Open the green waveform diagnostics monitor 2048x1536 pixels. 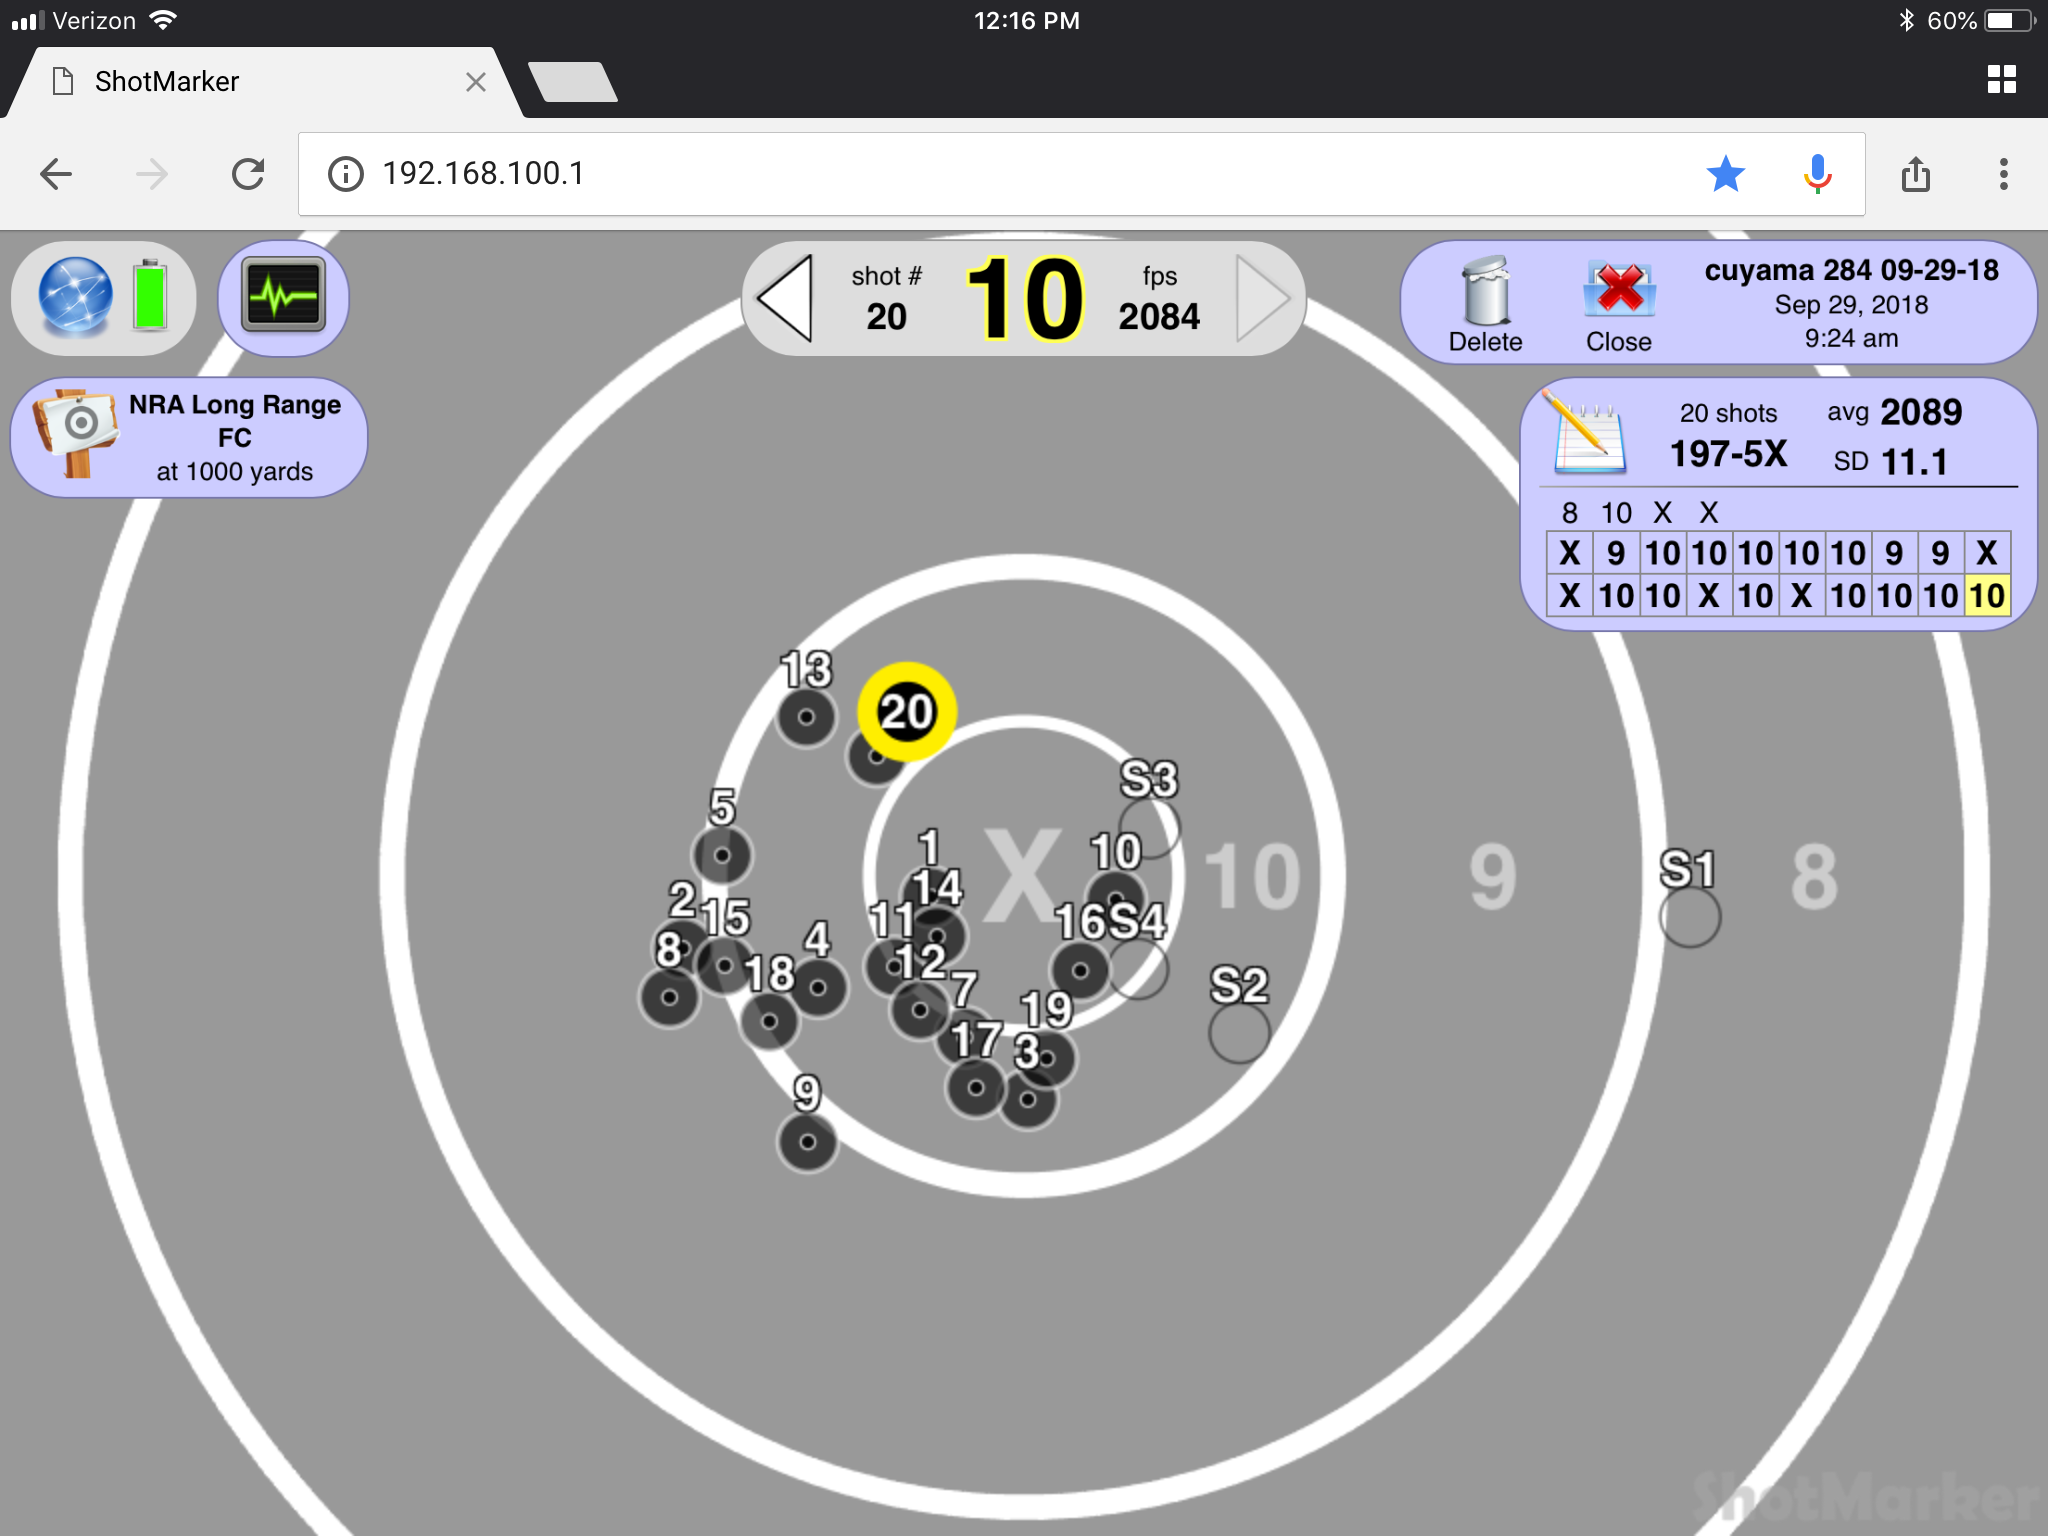click(284, 297)
